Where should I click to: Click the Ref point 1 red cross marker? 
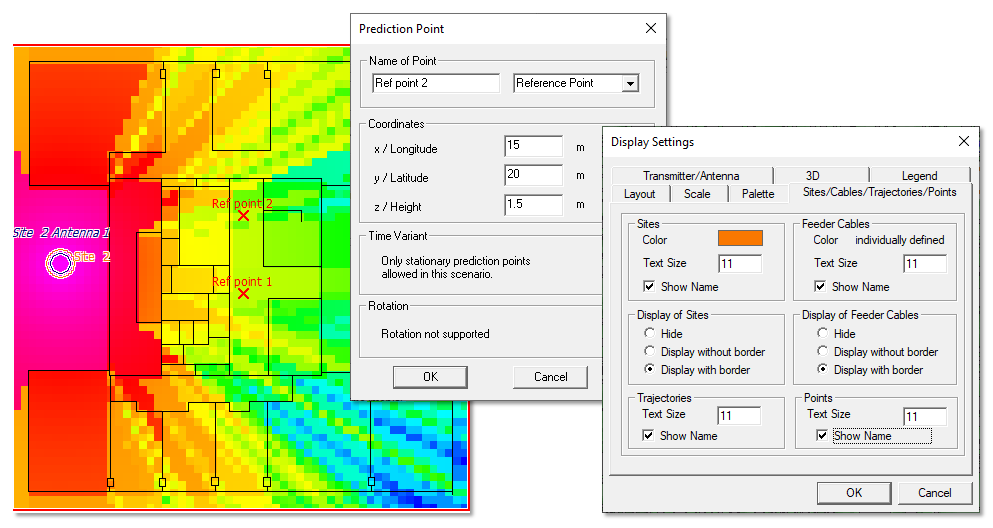243,294
